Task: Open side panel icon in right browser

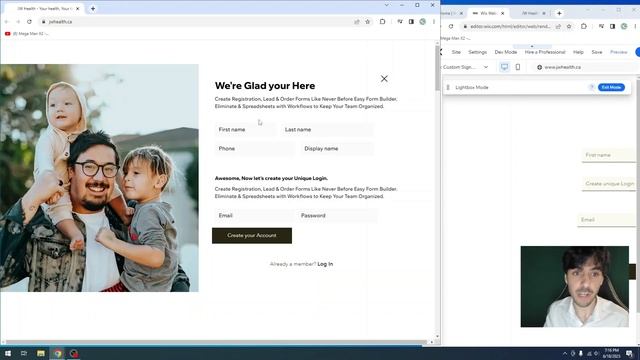Action: [612, 26]
